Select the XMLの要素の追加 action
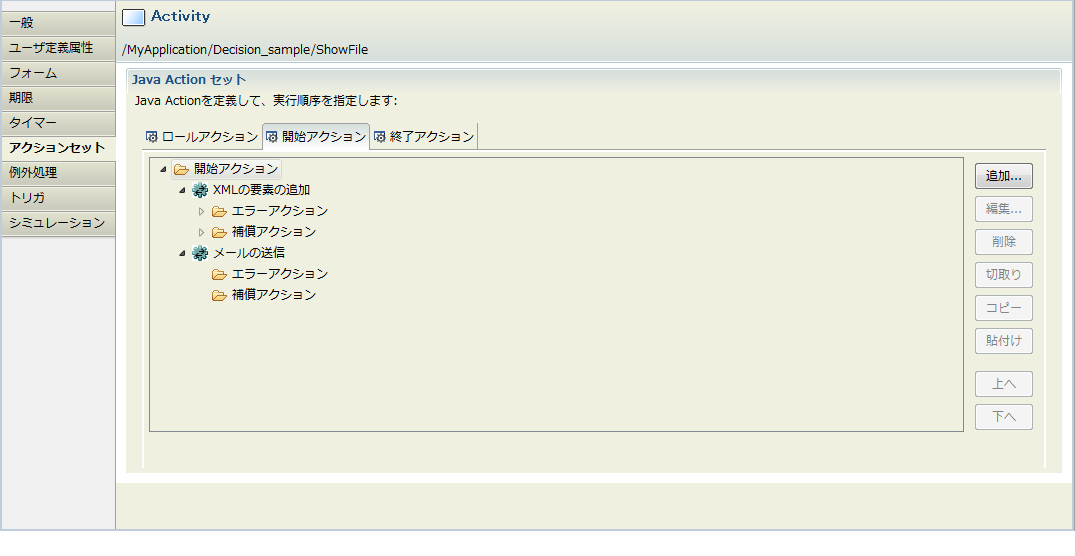The height and width of the screenshot is (556, 1075). (261, 190)
